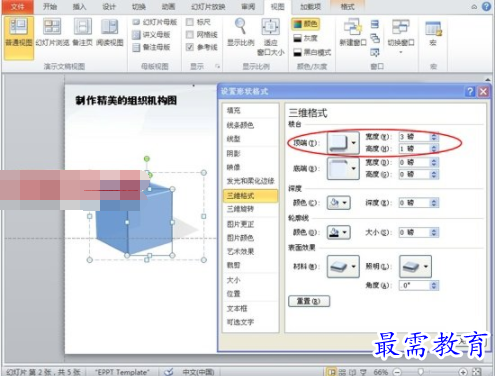The width and height of the screenshot is (496, 376).
Task: Open Macros (宏)
Action: tap(433, 33)
